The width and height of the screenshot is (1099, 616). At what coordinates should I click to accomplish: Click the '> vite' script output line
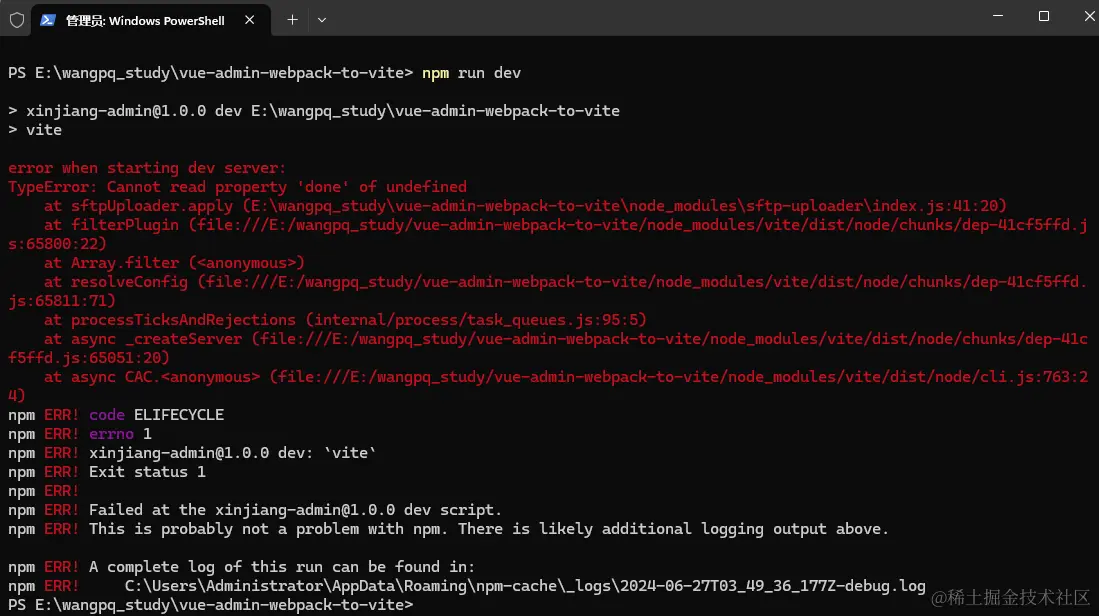[x=35, y=130]
